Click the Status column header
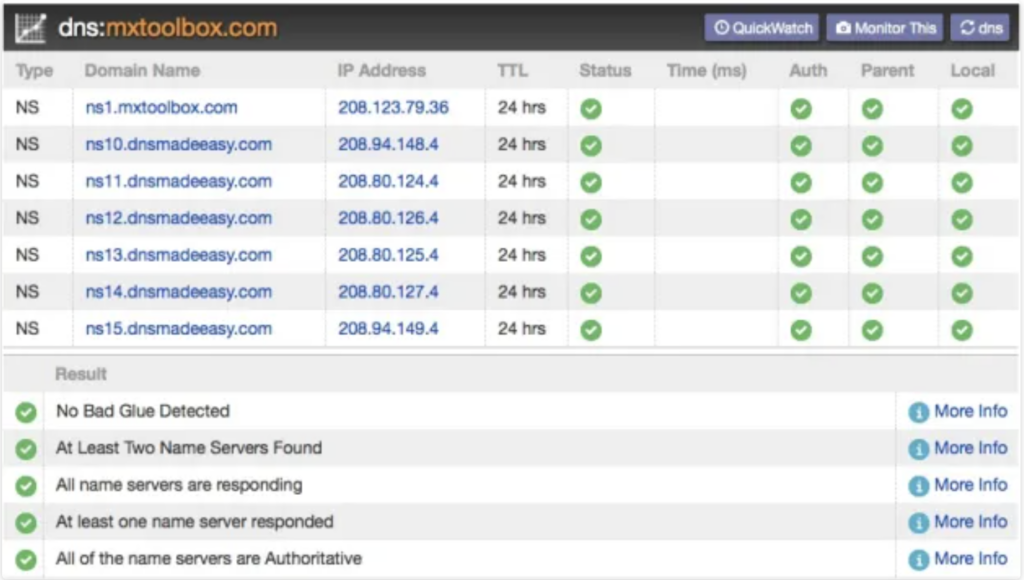The image size is (1024, 580). [605, 71]
